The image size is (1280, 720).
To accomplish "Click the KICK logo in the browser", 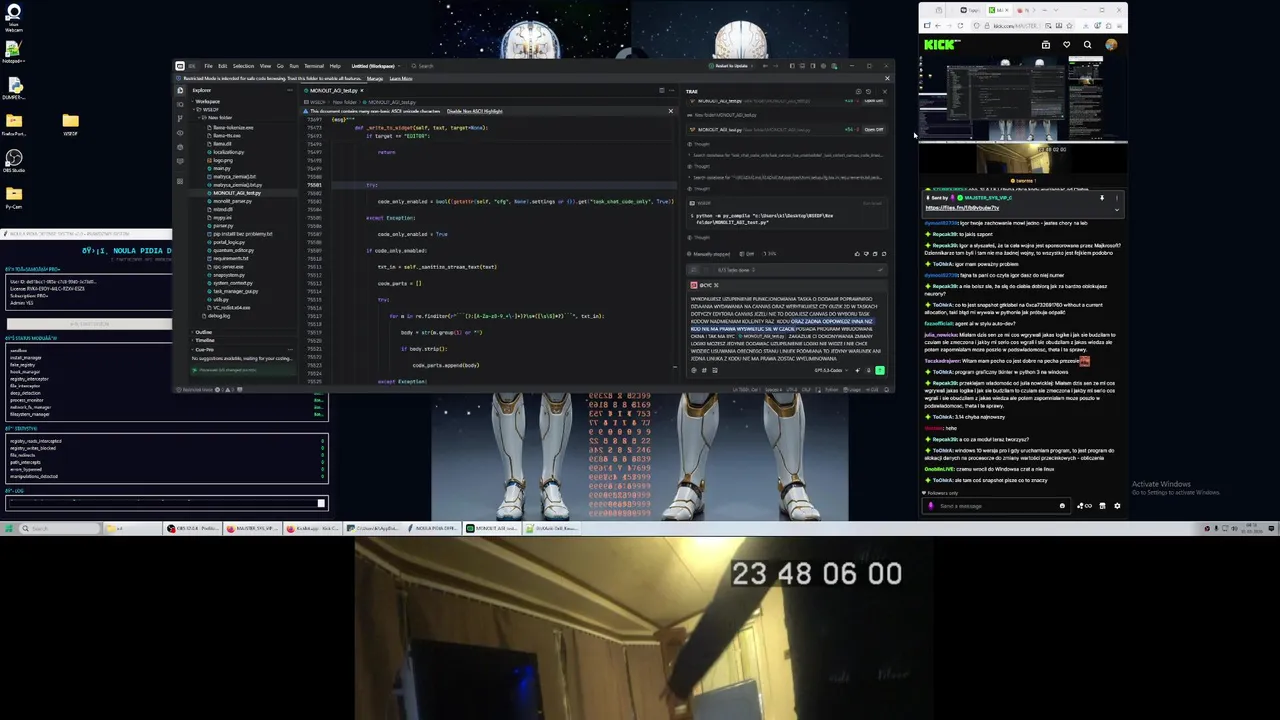I will [941, 44].
